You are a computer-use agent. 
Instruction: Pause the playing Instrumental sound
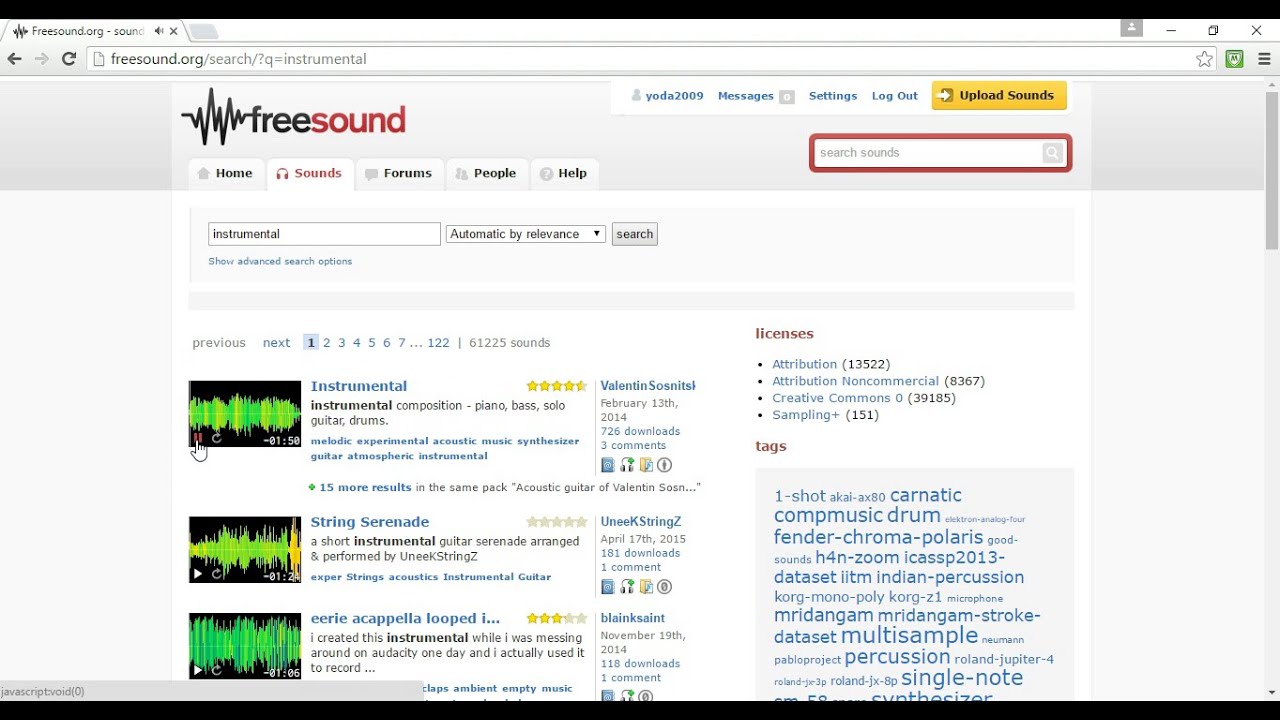tap(198, 439)
